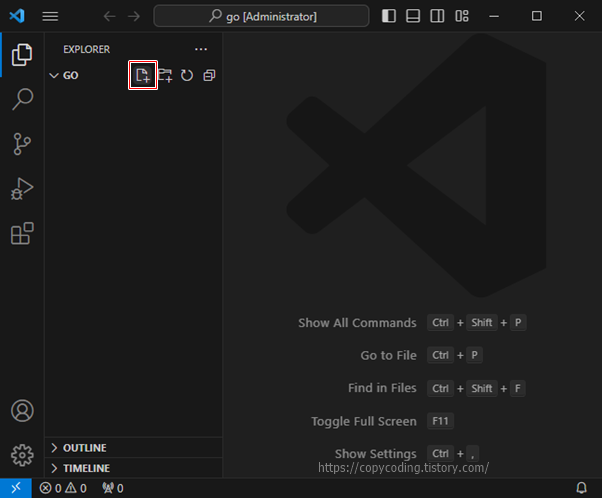The width and height of the screenshot is (602, 498).
Task: Toggle the secondary side bar
Action: pyautogui.click(x=437, y=16)
